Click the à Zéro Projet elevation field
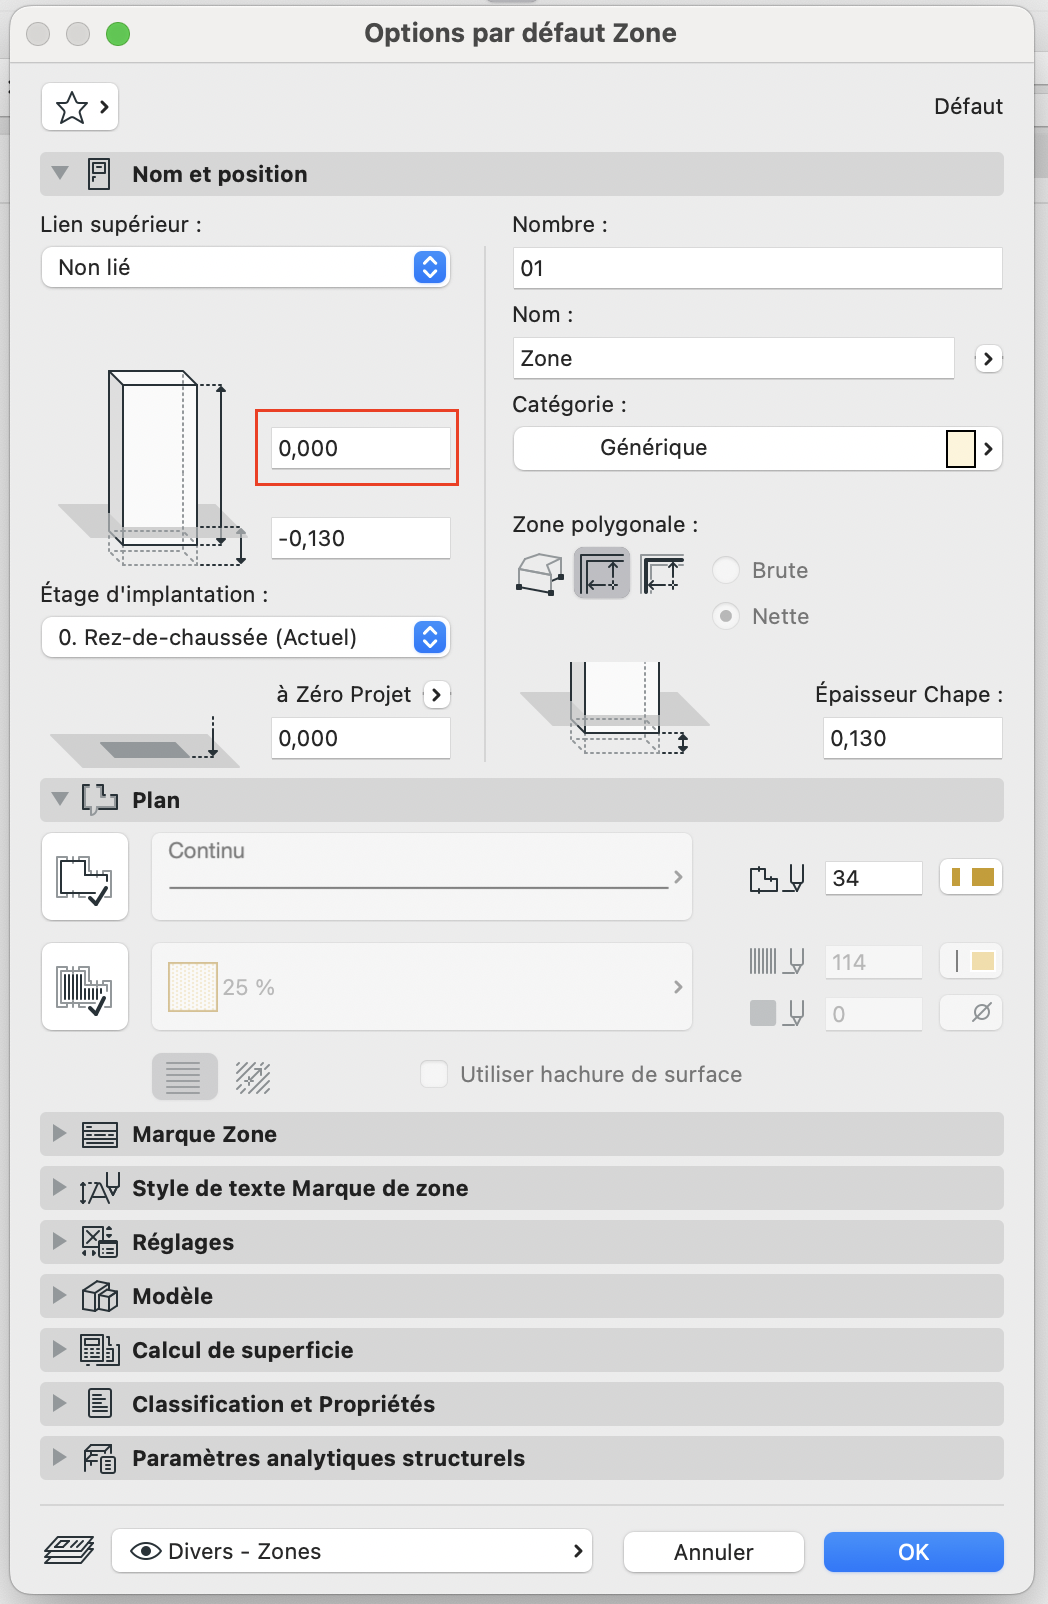This screenshot has height=1604, width=1048. click(361, 738)
